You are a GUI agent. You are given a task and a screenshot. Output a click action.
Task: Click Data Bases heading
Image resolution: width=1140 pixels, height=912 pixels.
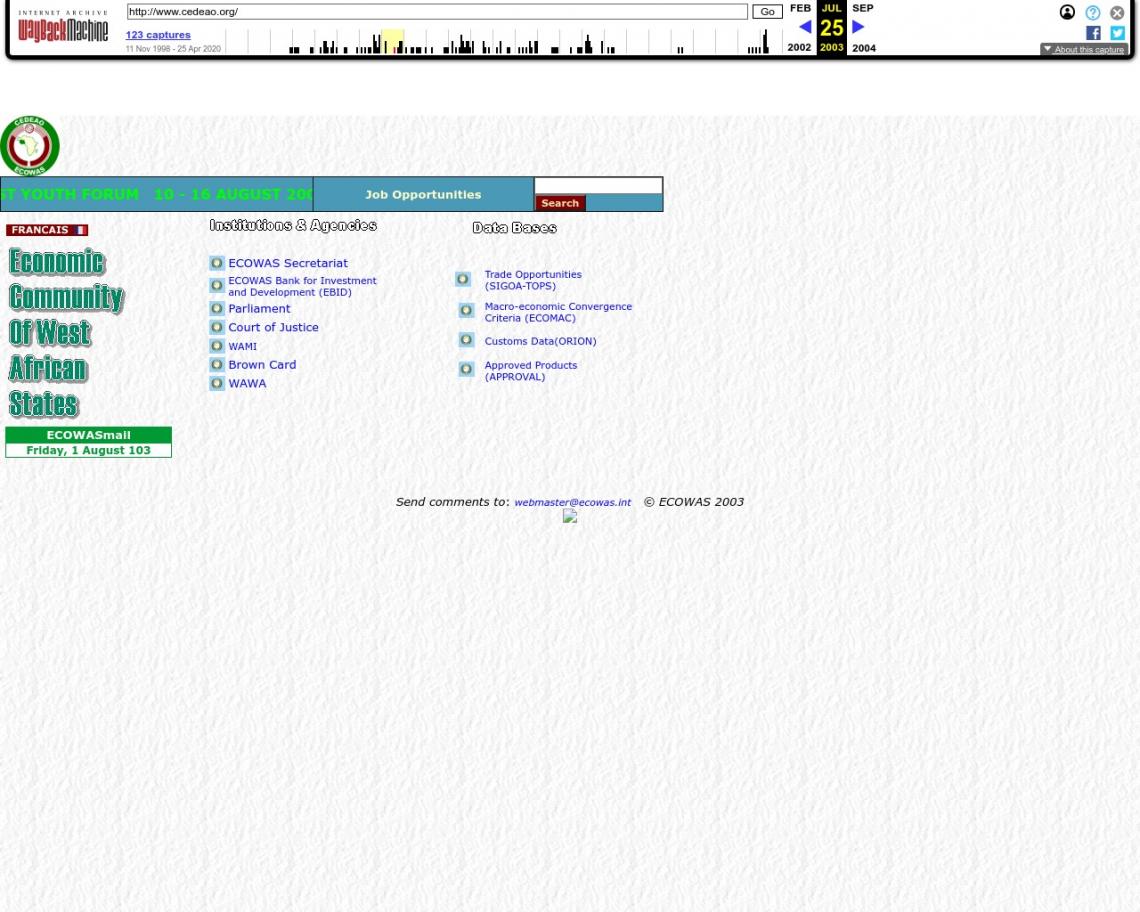pos(514,228)
